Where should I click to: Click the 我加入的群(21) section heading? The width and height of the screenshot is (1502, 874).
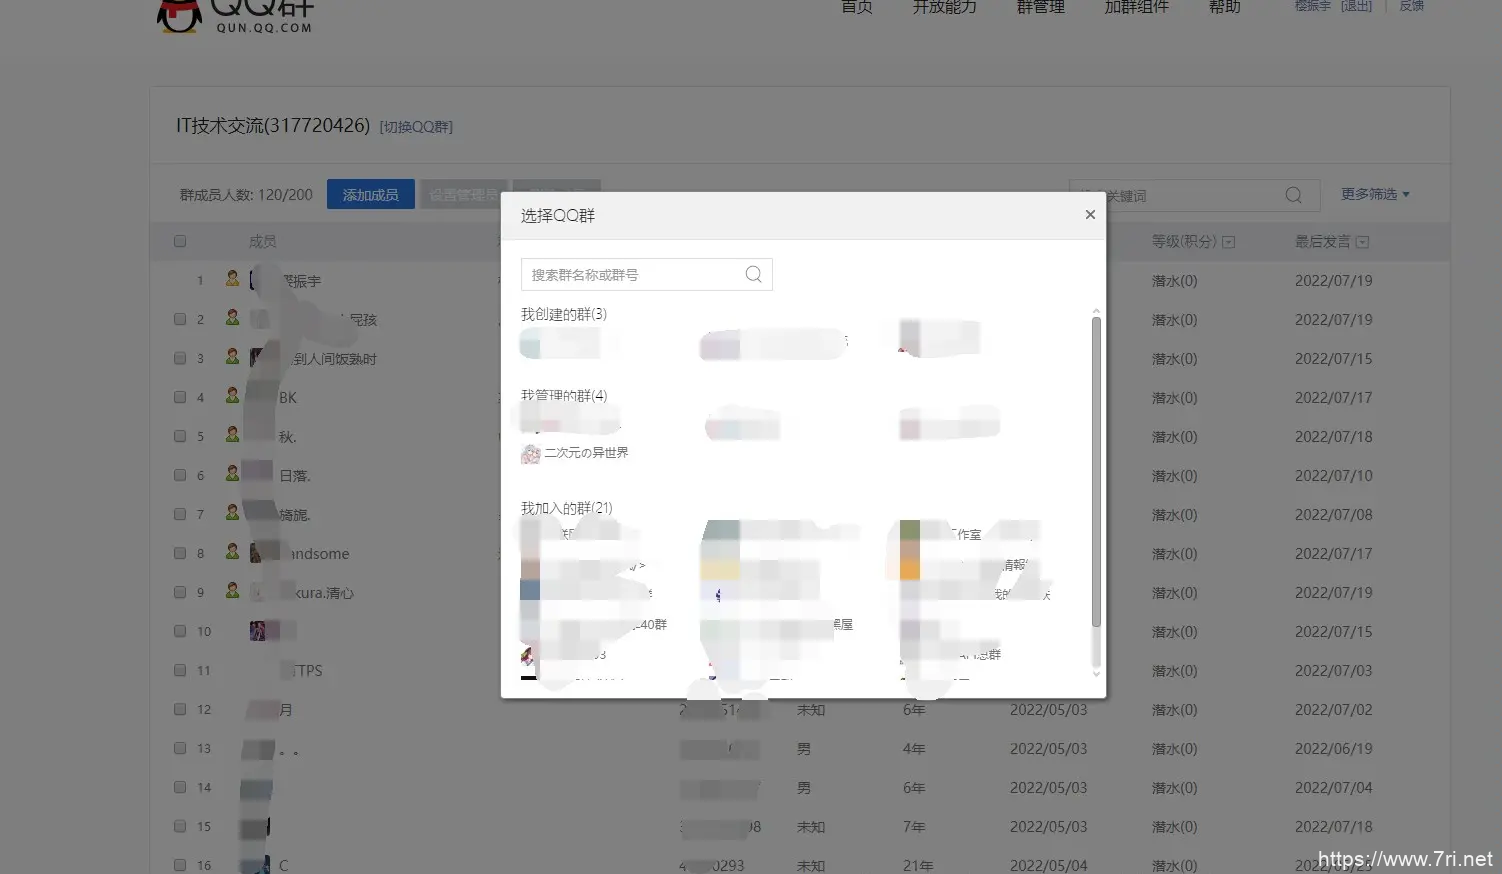click(566, 508)
